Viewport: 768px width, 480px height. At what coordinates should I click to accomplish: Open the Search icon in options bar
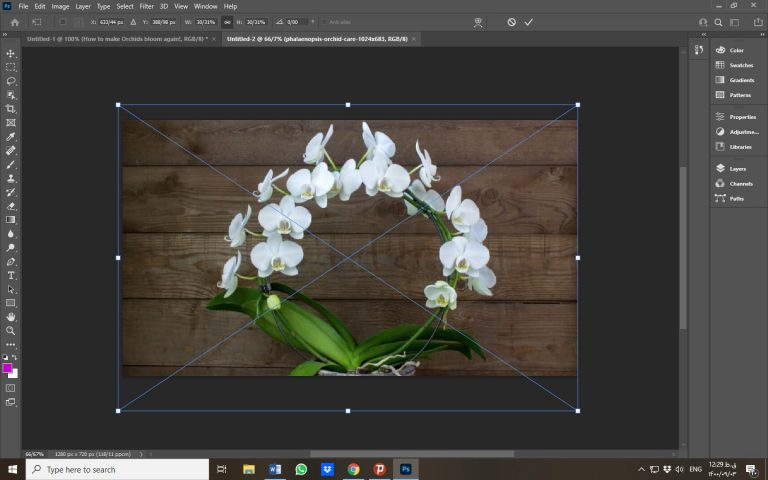[x=718, y=22]
